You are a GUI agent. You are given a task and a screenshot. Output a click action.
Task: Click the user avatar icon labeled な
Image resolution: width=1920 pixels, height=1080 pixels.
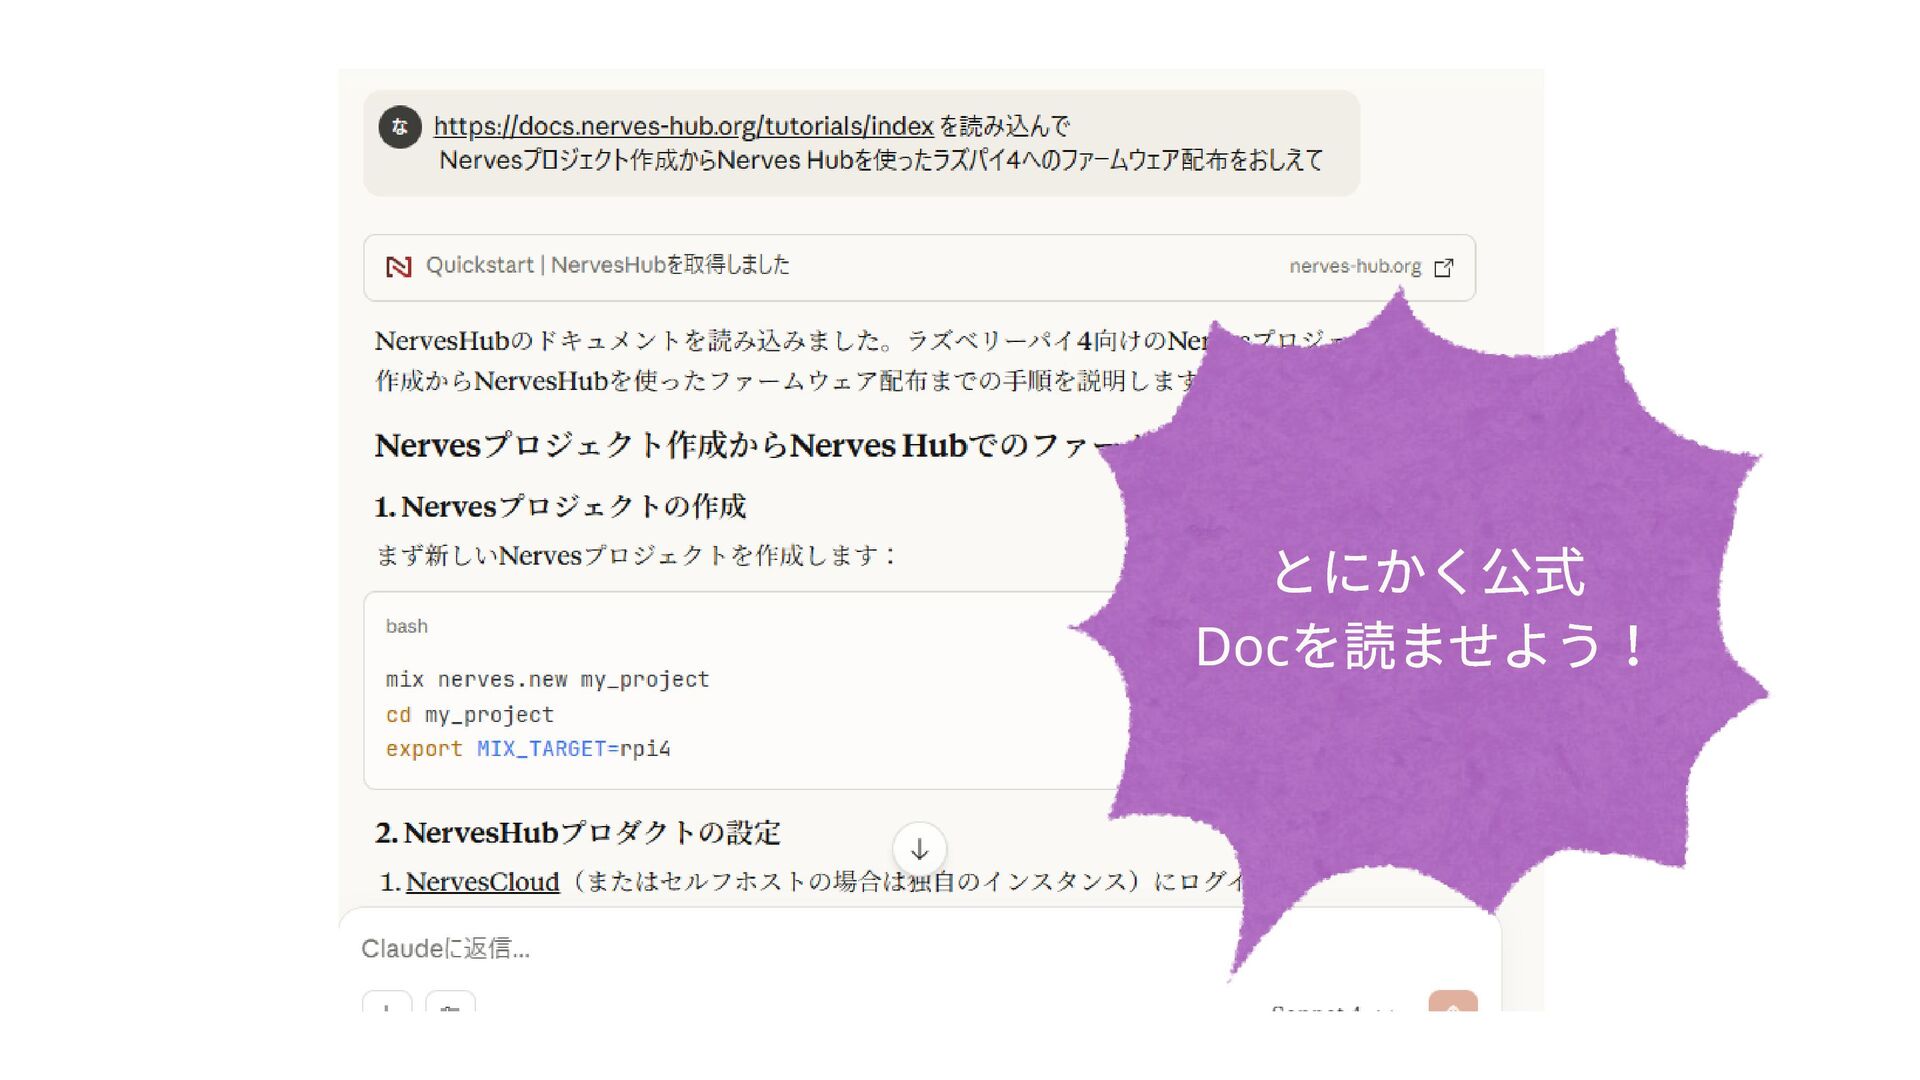click(x=399, y=127)
